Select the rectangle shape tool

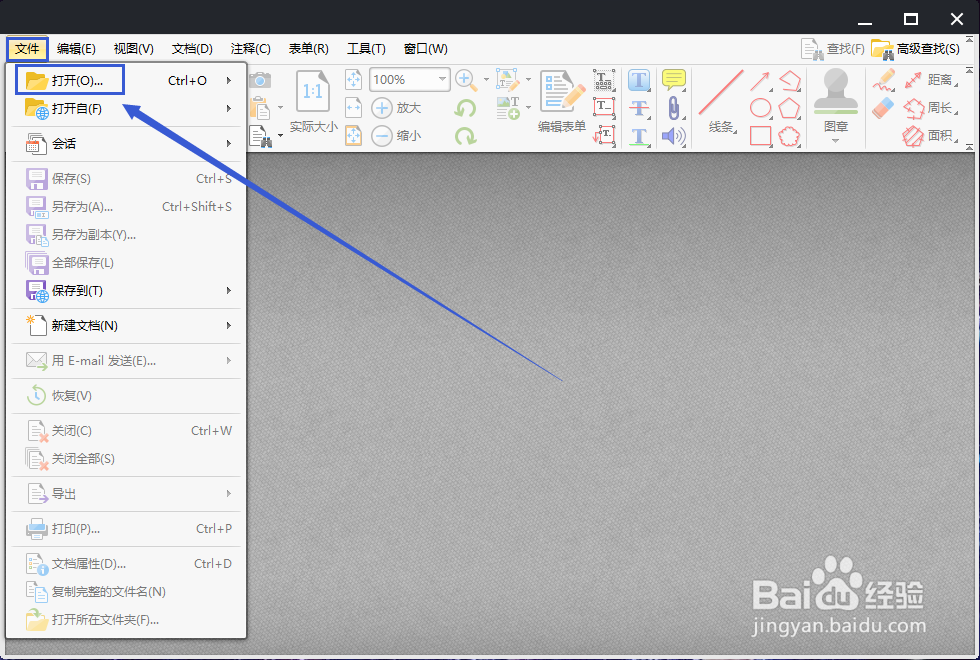point(760,136)
